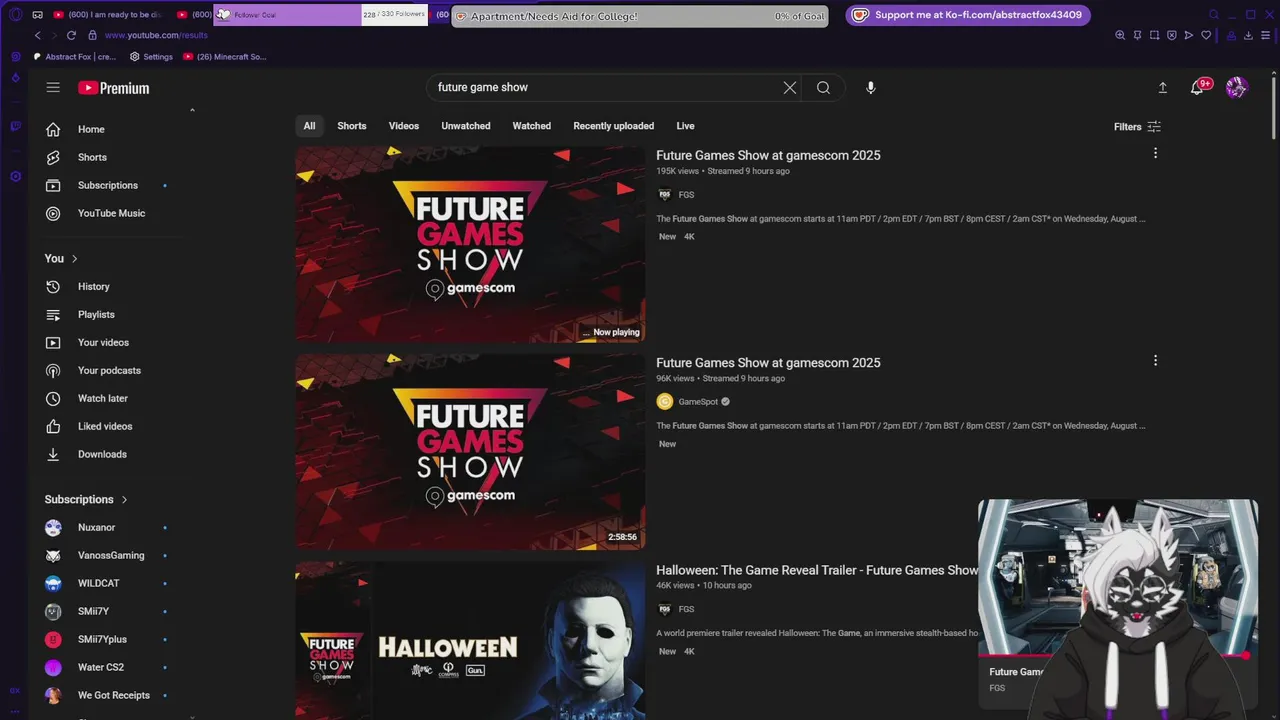This screenshot has width=1280, height=720.
Task: Open YouTube Music in the guide sidebar
Action: (x=110, y=213)
